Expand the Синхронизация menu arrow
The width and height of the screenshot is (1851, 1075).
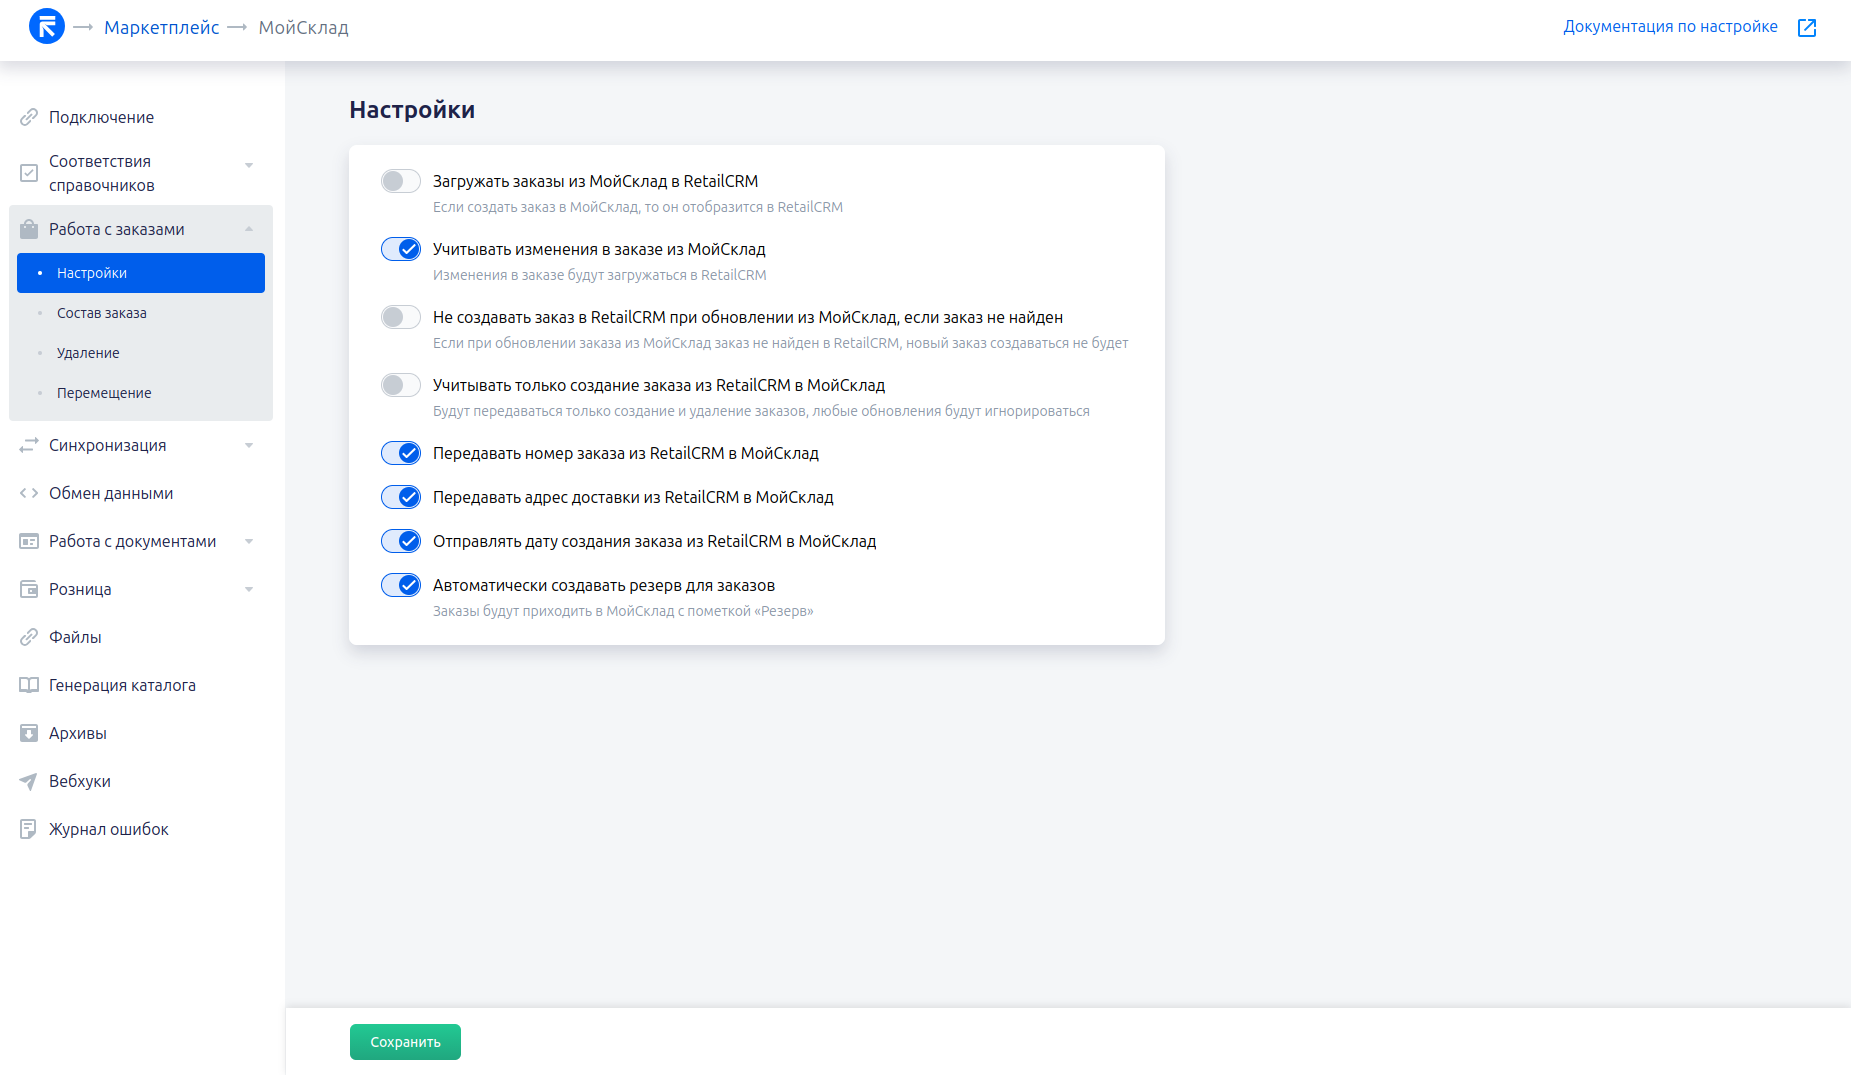pyautogui.click(x=249, y=445)
